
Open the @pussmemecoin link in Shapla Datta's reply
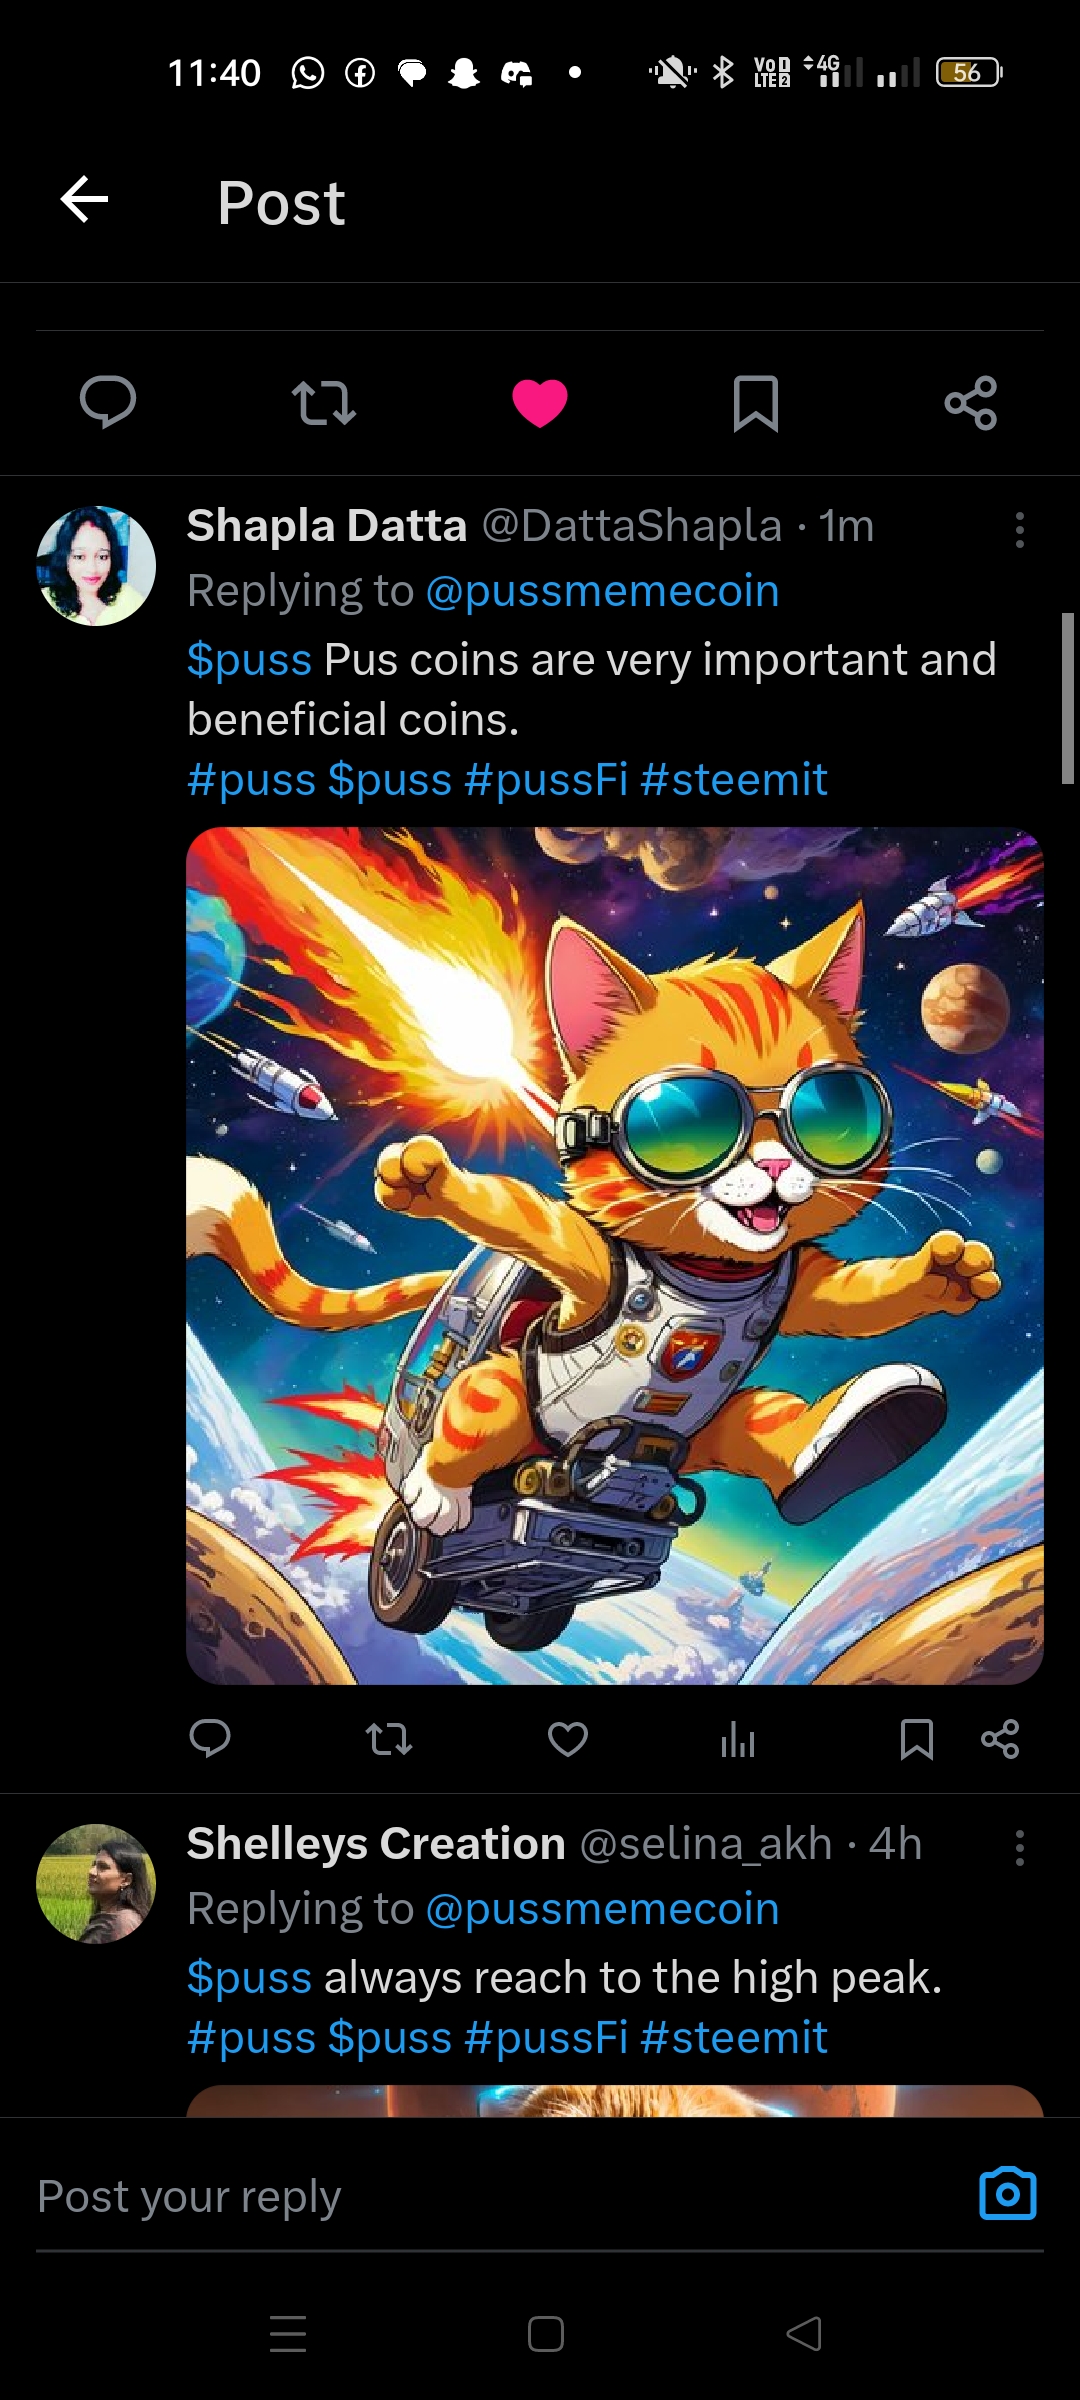point(603,591)
